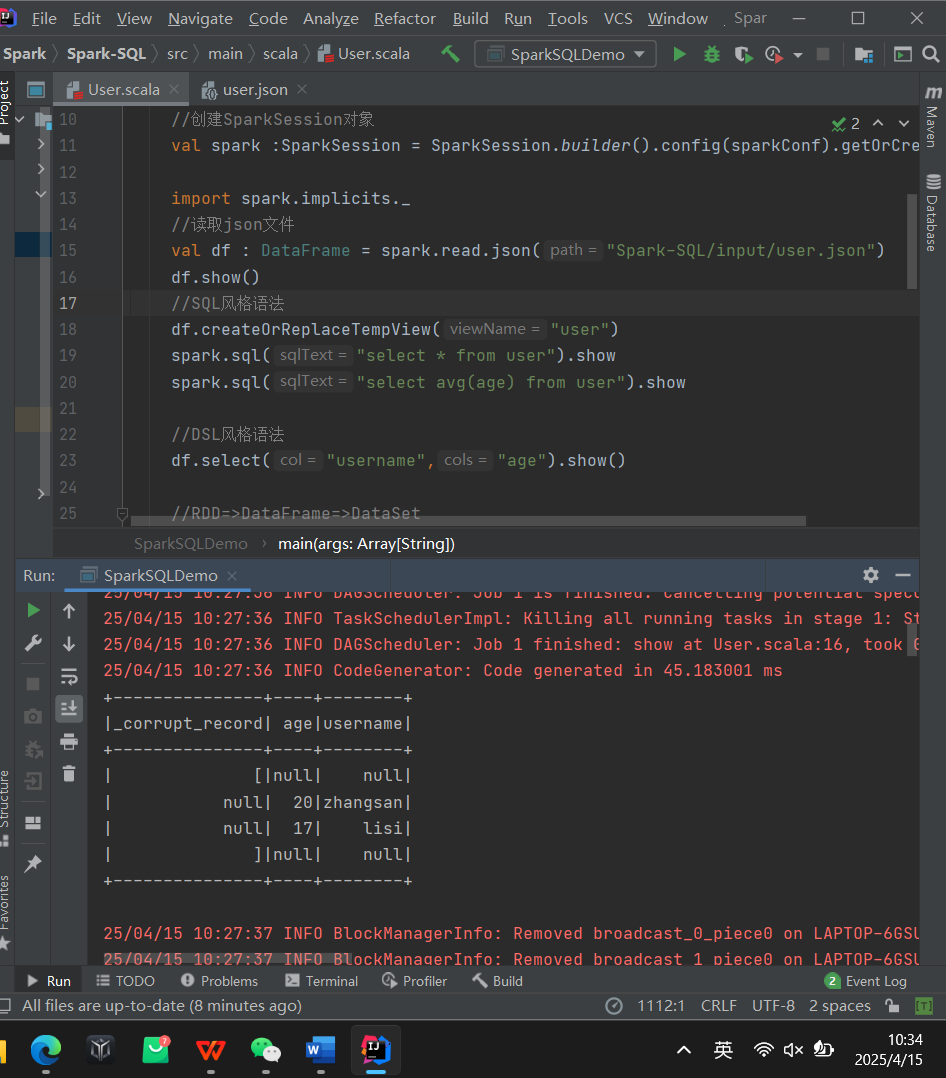Open SparkSQLDemo run configuration dropdown
The image size is (946, 1078).
coord(565,54)
